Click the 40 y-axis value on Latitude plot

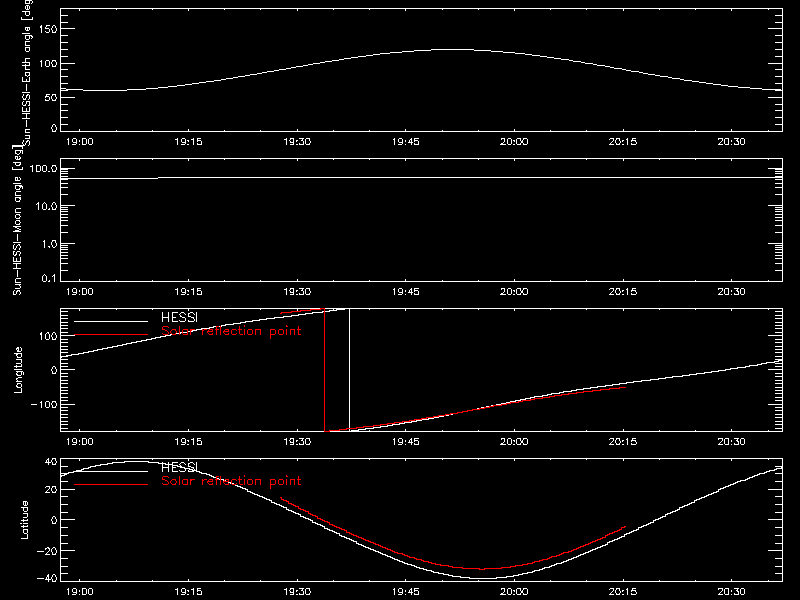point(51,462)
